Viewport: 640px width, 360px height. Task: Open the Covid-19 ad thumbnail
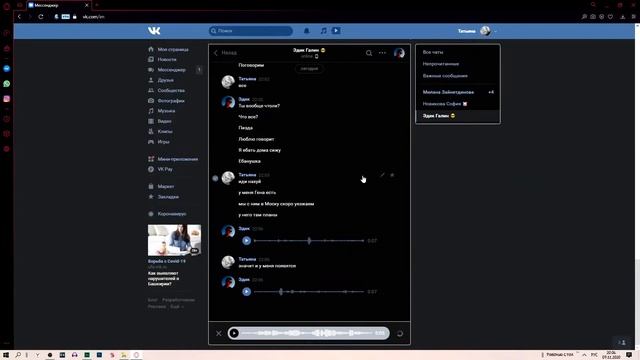click(x=174, y=240)
